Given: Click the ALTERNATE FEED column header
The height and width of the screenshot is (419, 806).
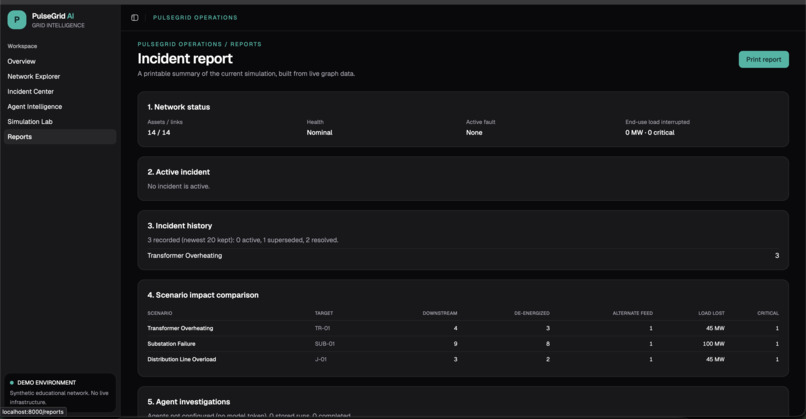Looking at the screenshot, I should pyautogui.click(x=632, y=313).
